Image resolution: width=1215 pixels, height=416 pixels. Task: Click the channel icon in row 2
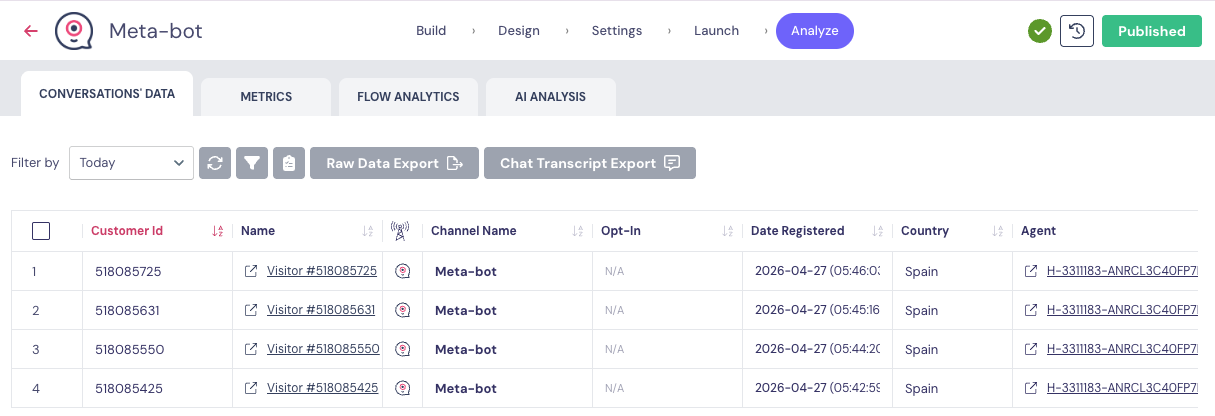[403, 310]
